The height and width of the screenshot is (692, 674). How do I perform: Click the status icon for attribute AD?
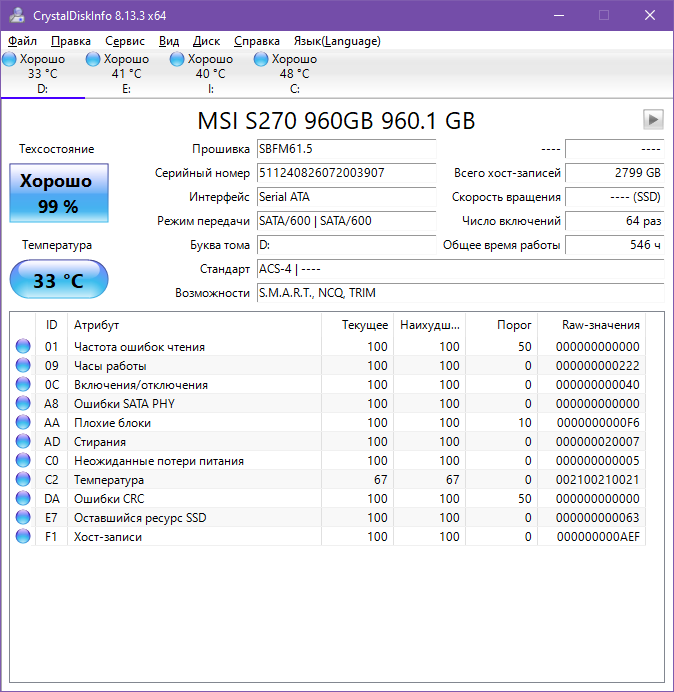(x=23, y=441)
